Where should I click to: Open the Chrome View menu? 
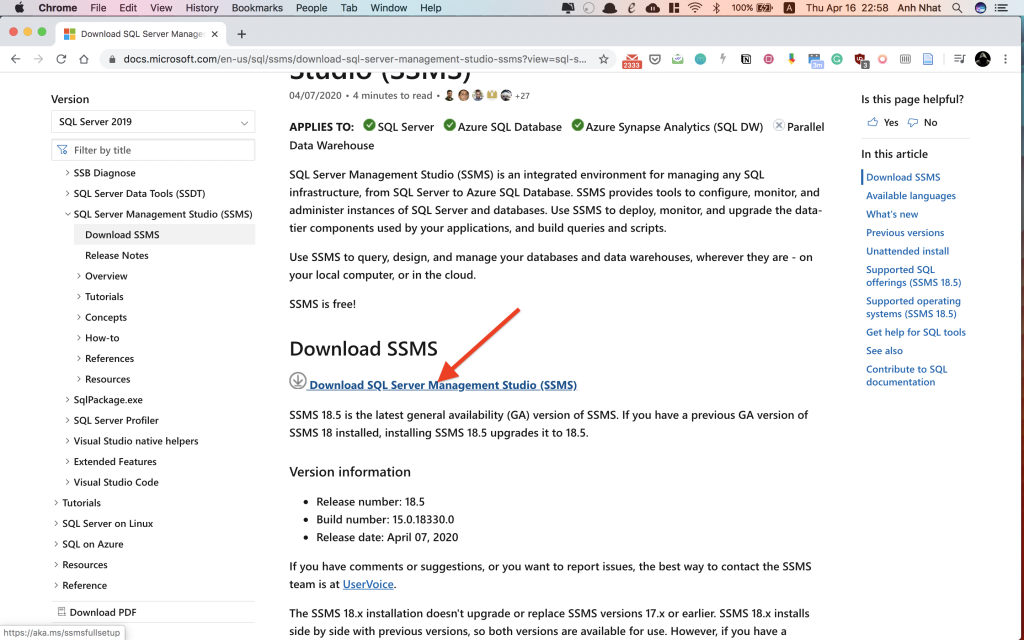(x=161, y=8)
